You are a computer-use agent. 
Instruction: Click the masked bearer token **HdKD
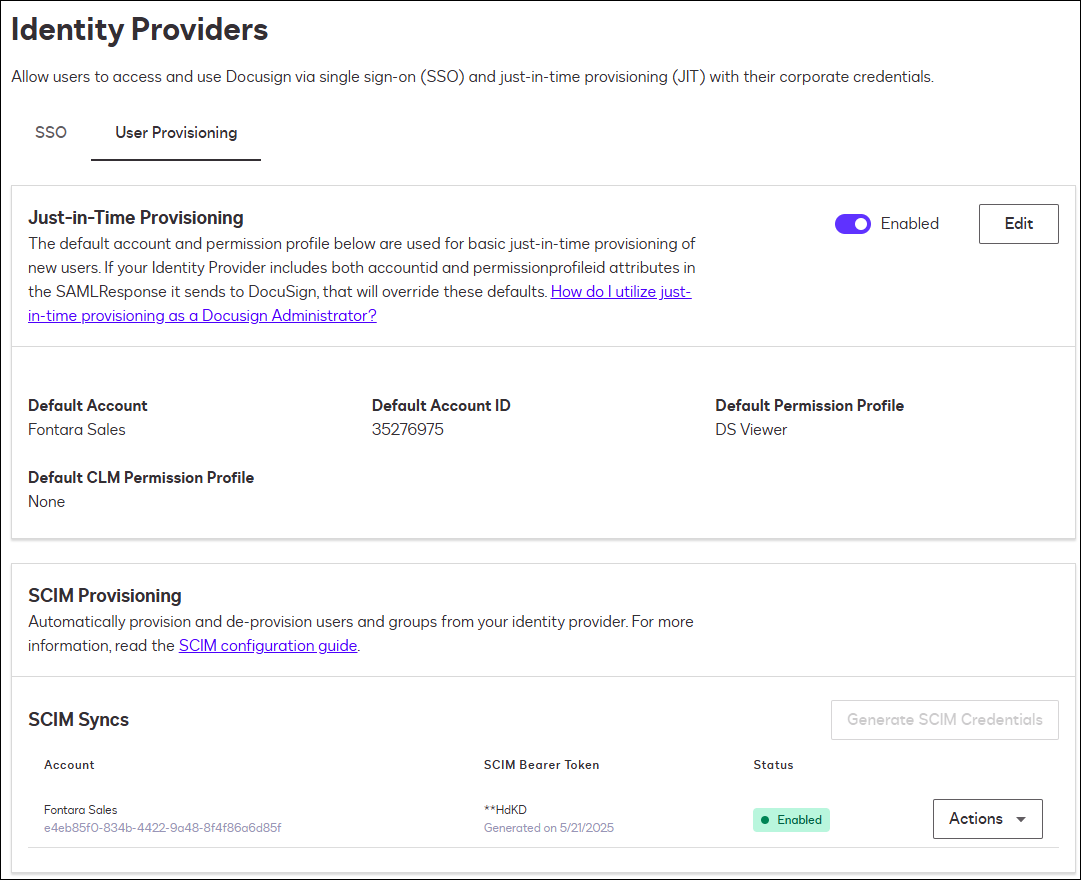pyautogui.click(x=506, y=809)
